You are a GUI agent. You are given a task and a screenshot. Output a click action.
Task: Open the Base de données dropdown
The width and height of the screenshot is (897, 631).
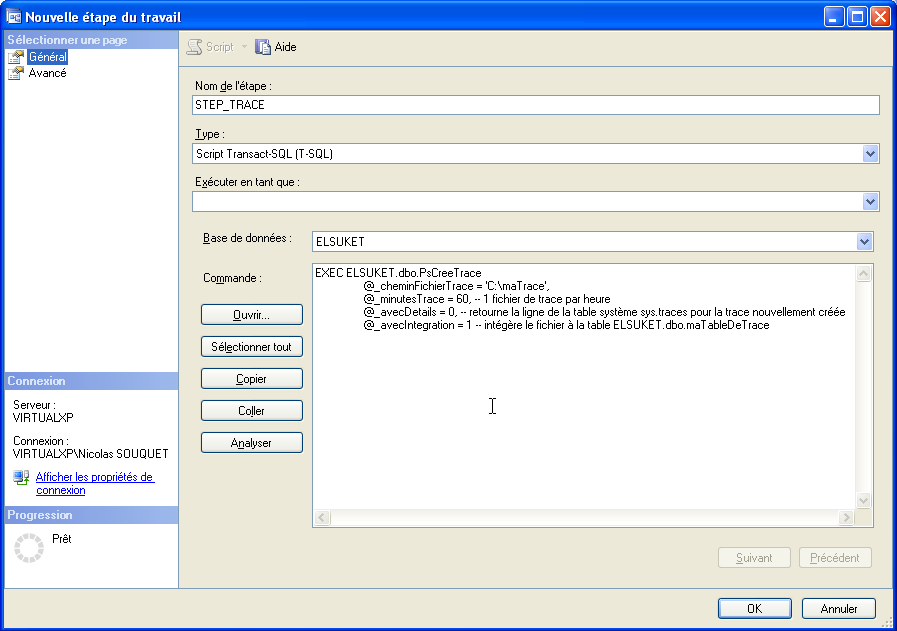pyautogui.click(x=864, y=241)
